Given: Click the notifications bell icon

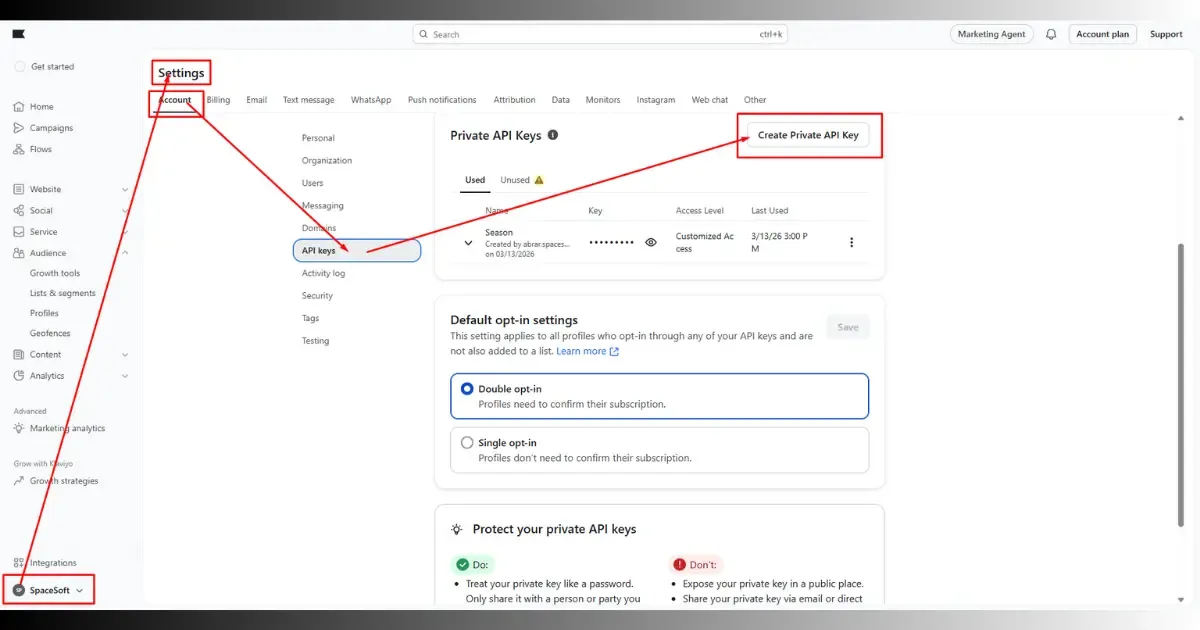Looking at the screenshot, I should (1051, 34).
